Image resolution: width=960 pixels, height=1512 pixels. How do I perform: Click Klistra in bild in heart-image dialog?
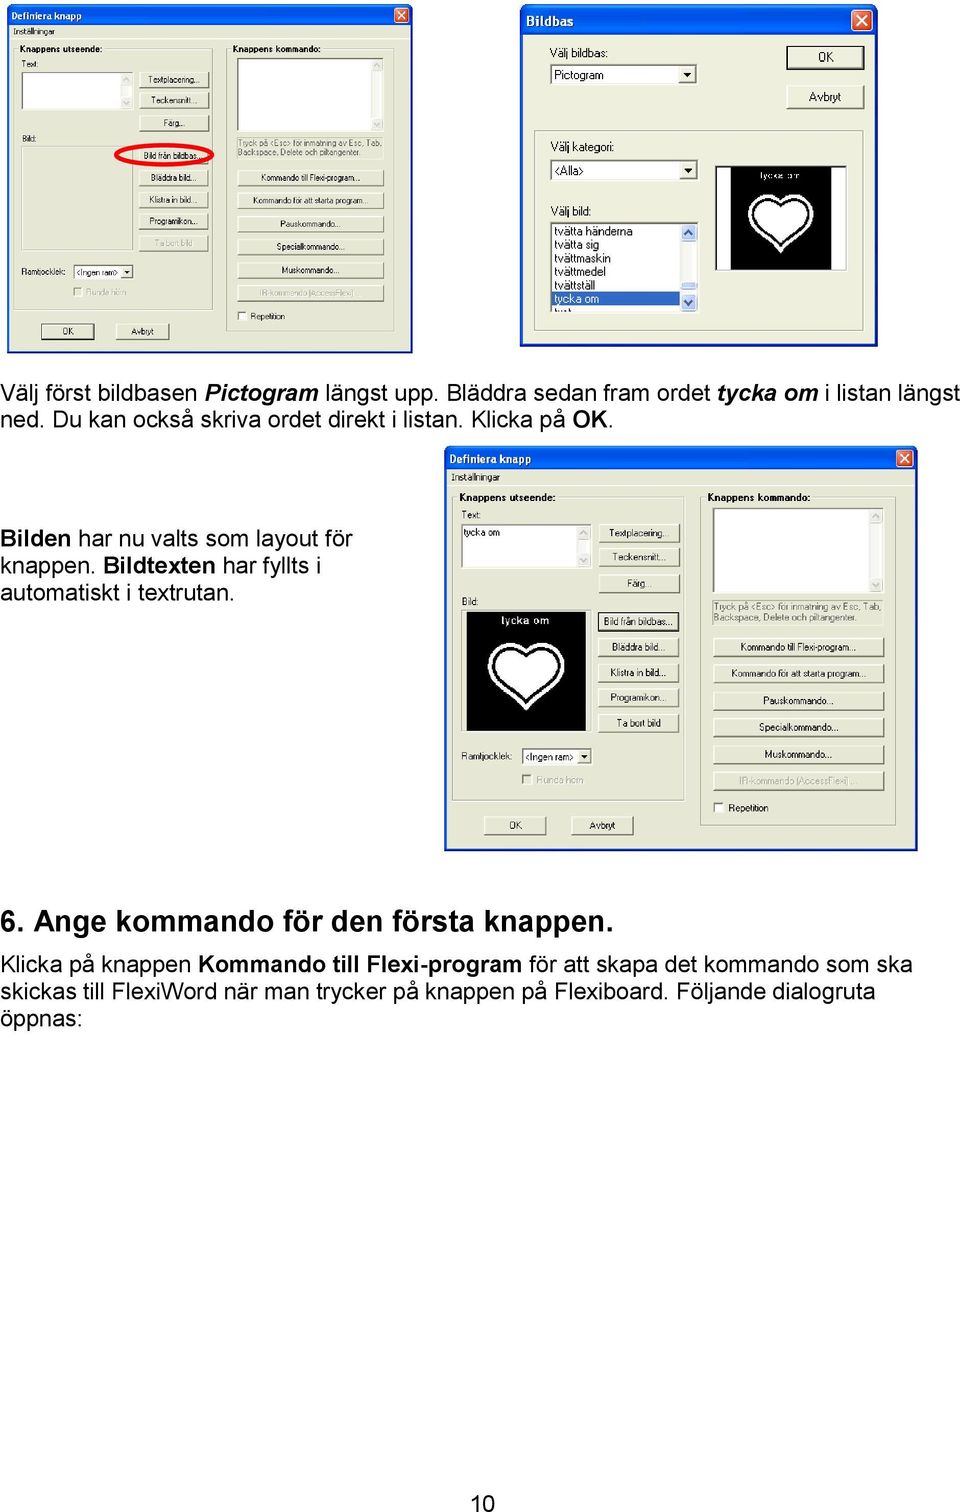[638, 672]
